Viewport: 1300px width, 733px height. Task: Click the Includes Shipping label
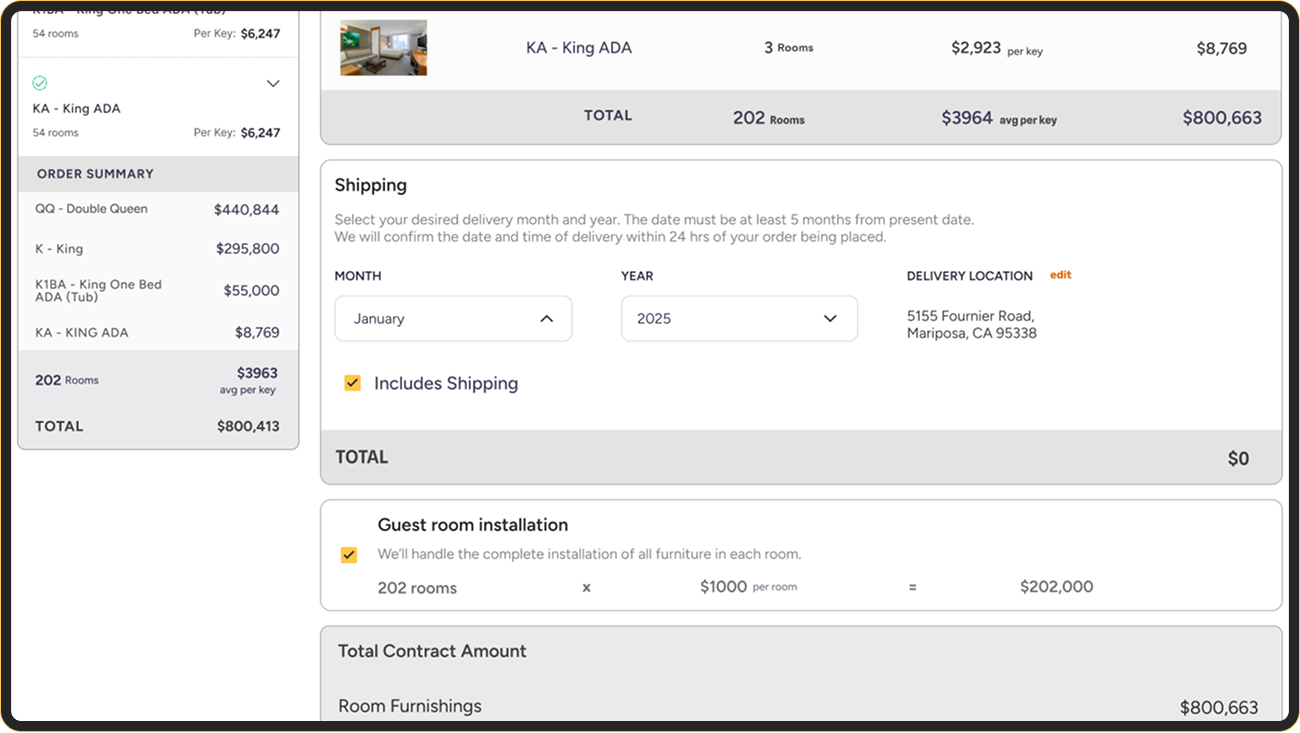(x=446, y=384)
